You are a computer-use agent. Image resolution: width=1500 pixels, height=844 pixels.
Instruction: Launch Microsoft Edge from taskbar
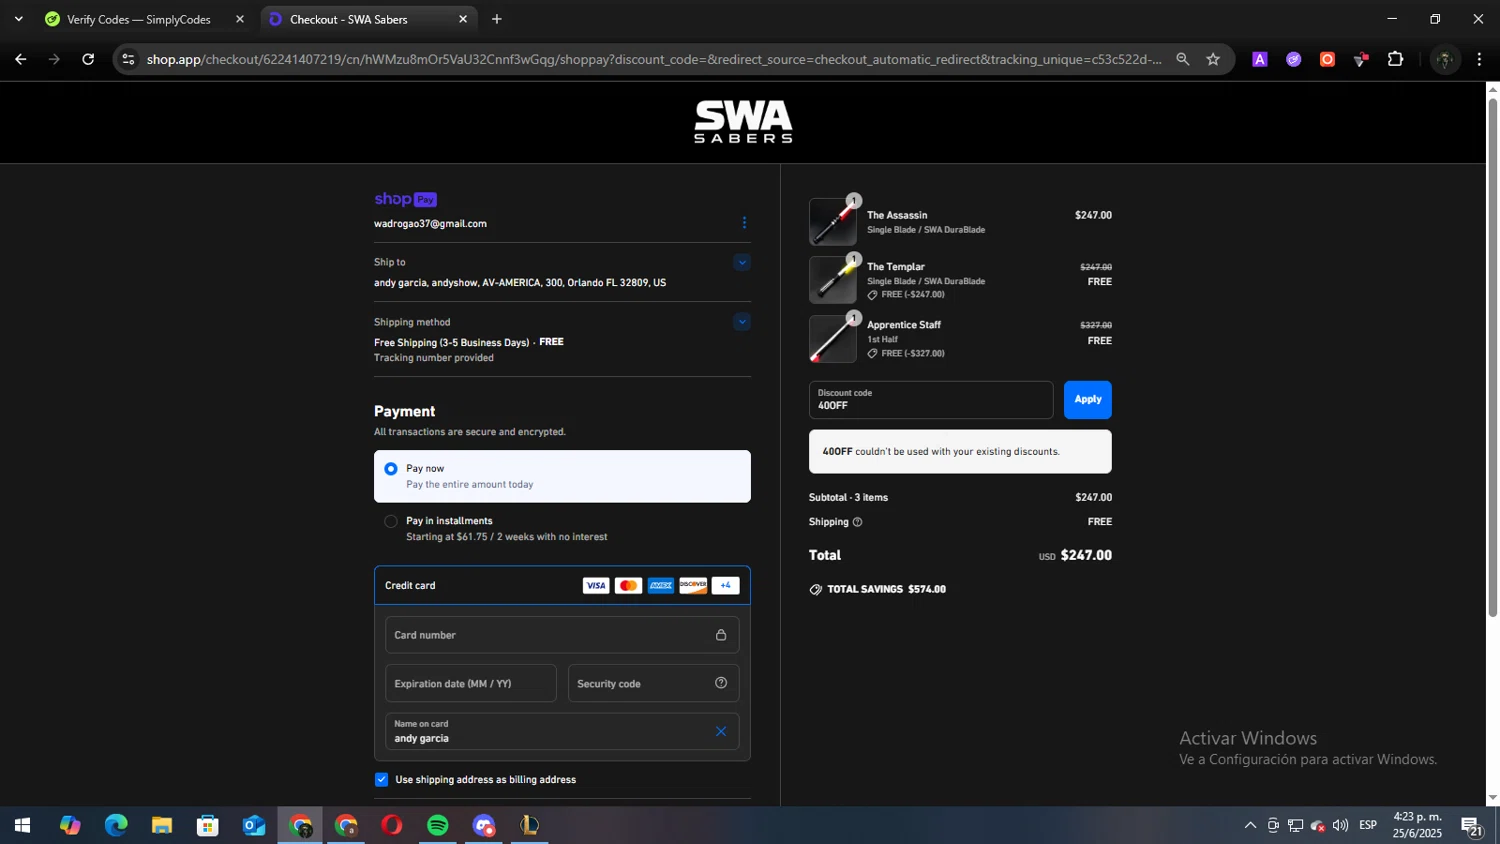point(116,825)
